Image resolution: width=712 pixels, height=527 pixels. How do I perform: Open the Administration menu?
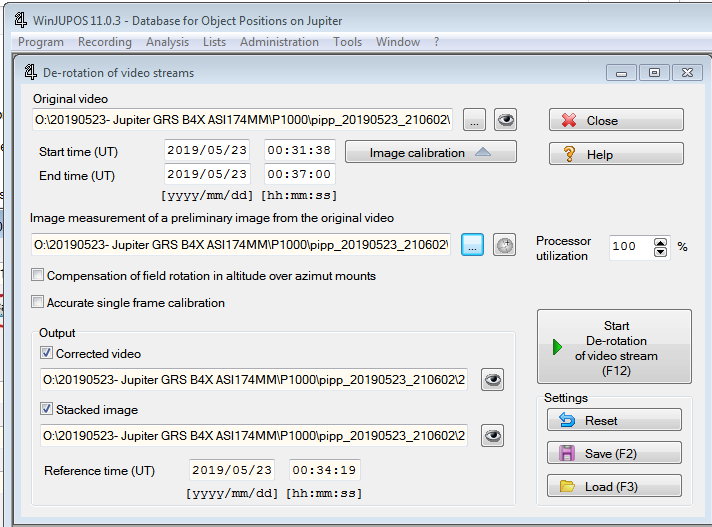[279, 42]
